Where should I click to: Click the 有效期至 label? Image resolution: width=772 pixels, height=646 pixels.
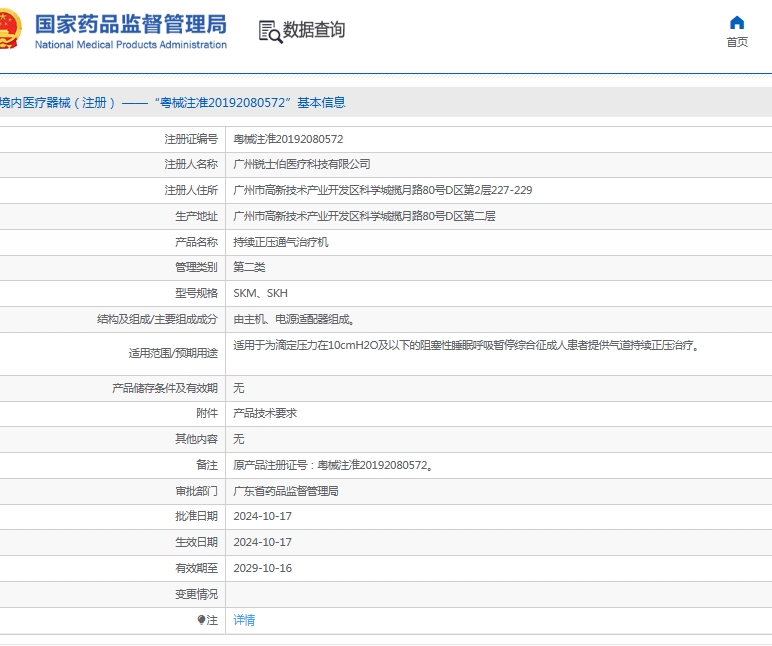tap(196, 569)
